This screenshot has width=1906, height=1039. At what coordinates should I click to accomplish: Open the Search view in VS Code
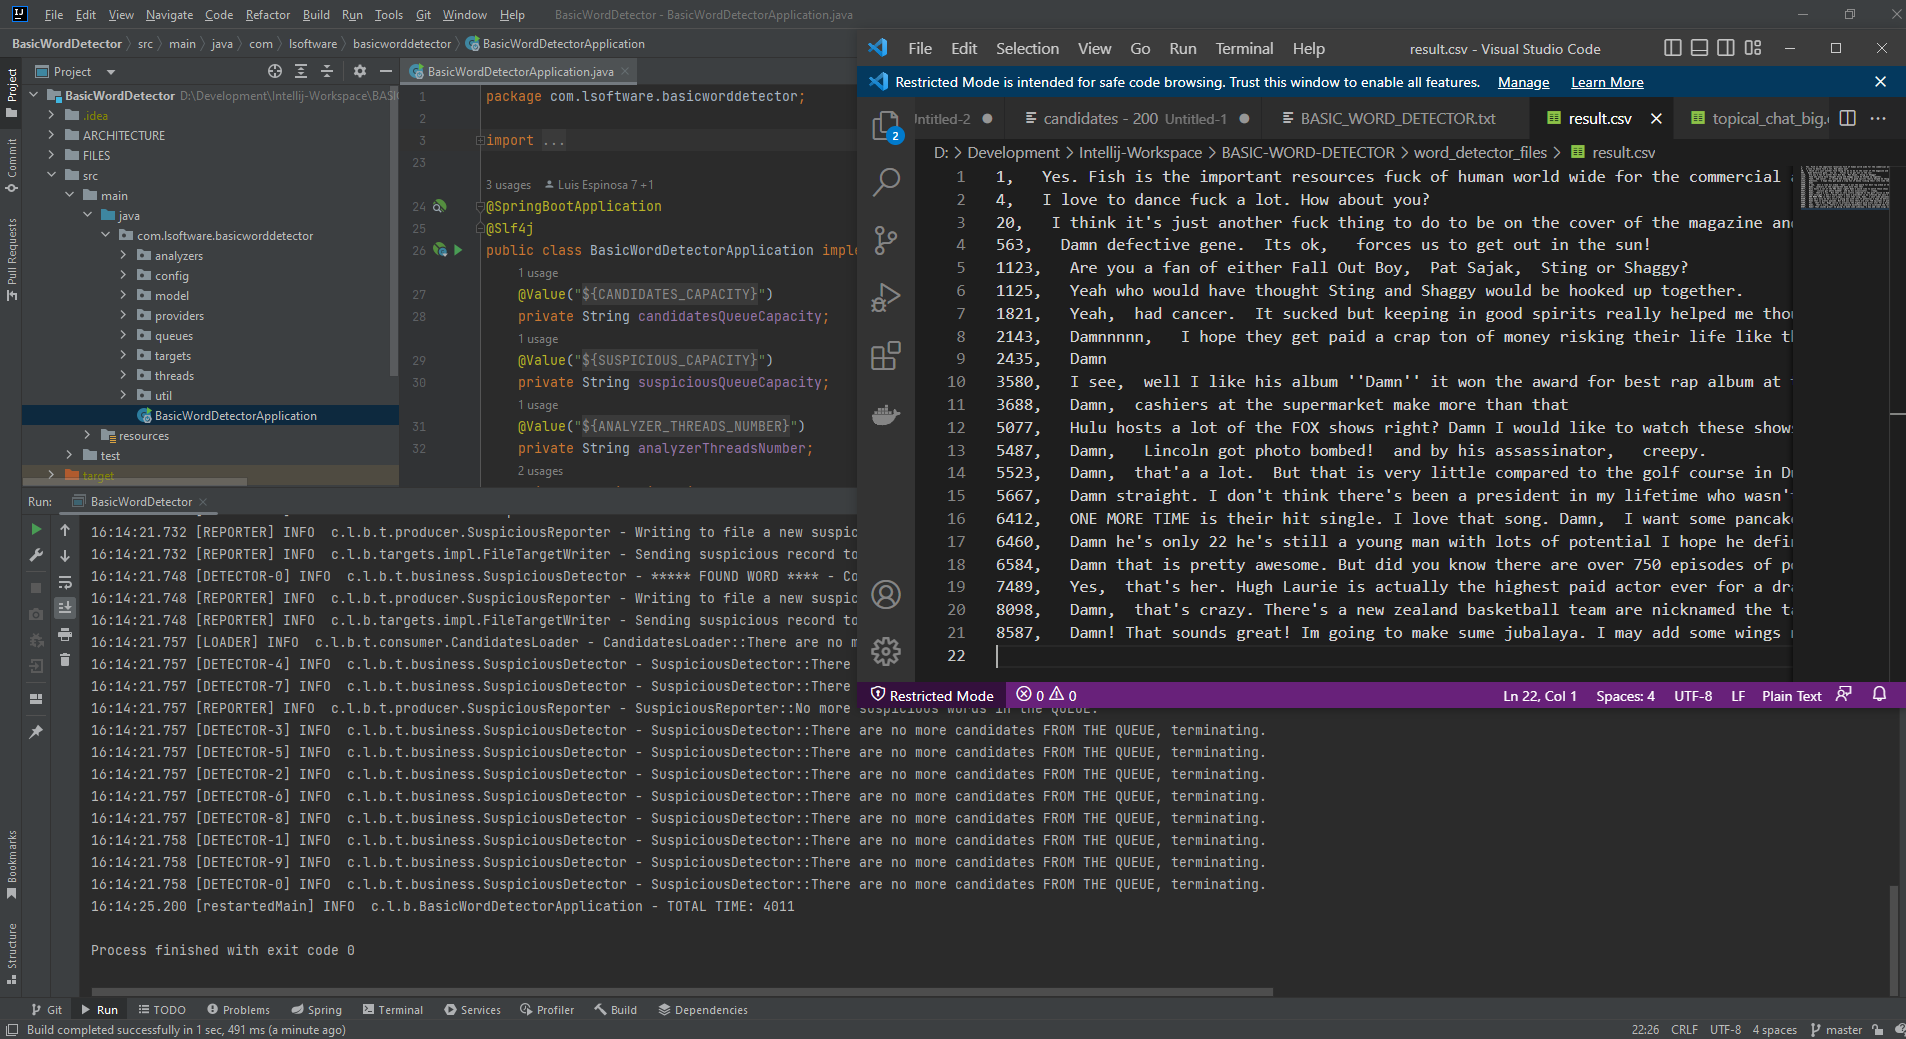[x=886, y=181]
